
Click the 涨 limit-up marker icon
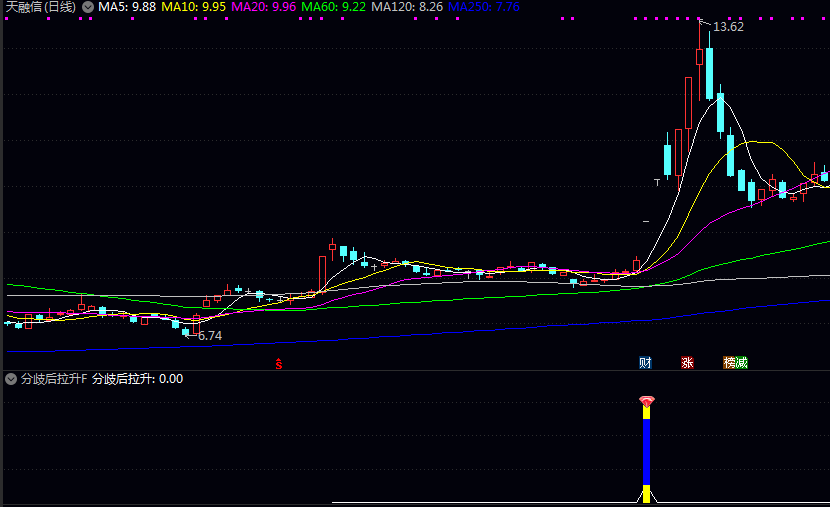click(687, 362)
